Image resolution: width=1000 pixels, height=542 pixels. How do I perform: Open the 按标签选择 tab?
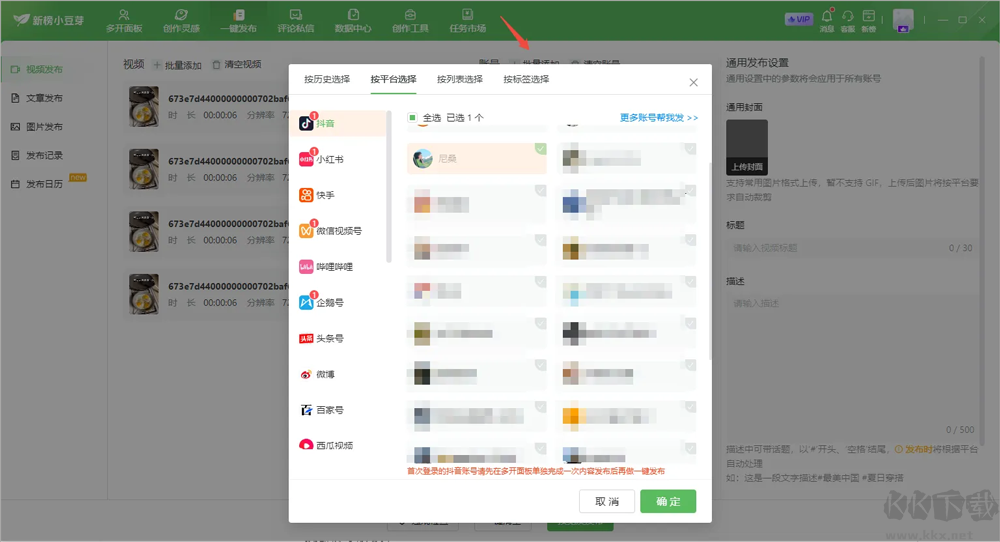(526, 79)
